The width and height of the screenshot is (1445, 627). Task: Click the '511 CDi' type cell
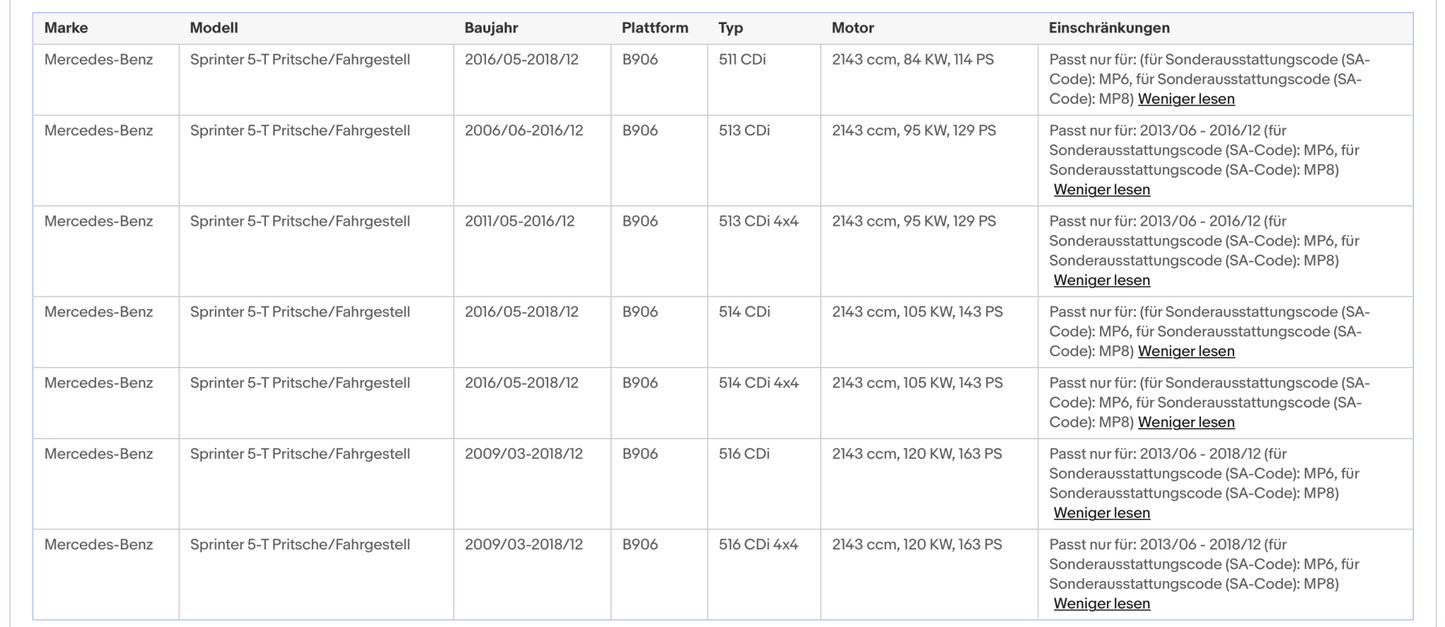[744, 60]
